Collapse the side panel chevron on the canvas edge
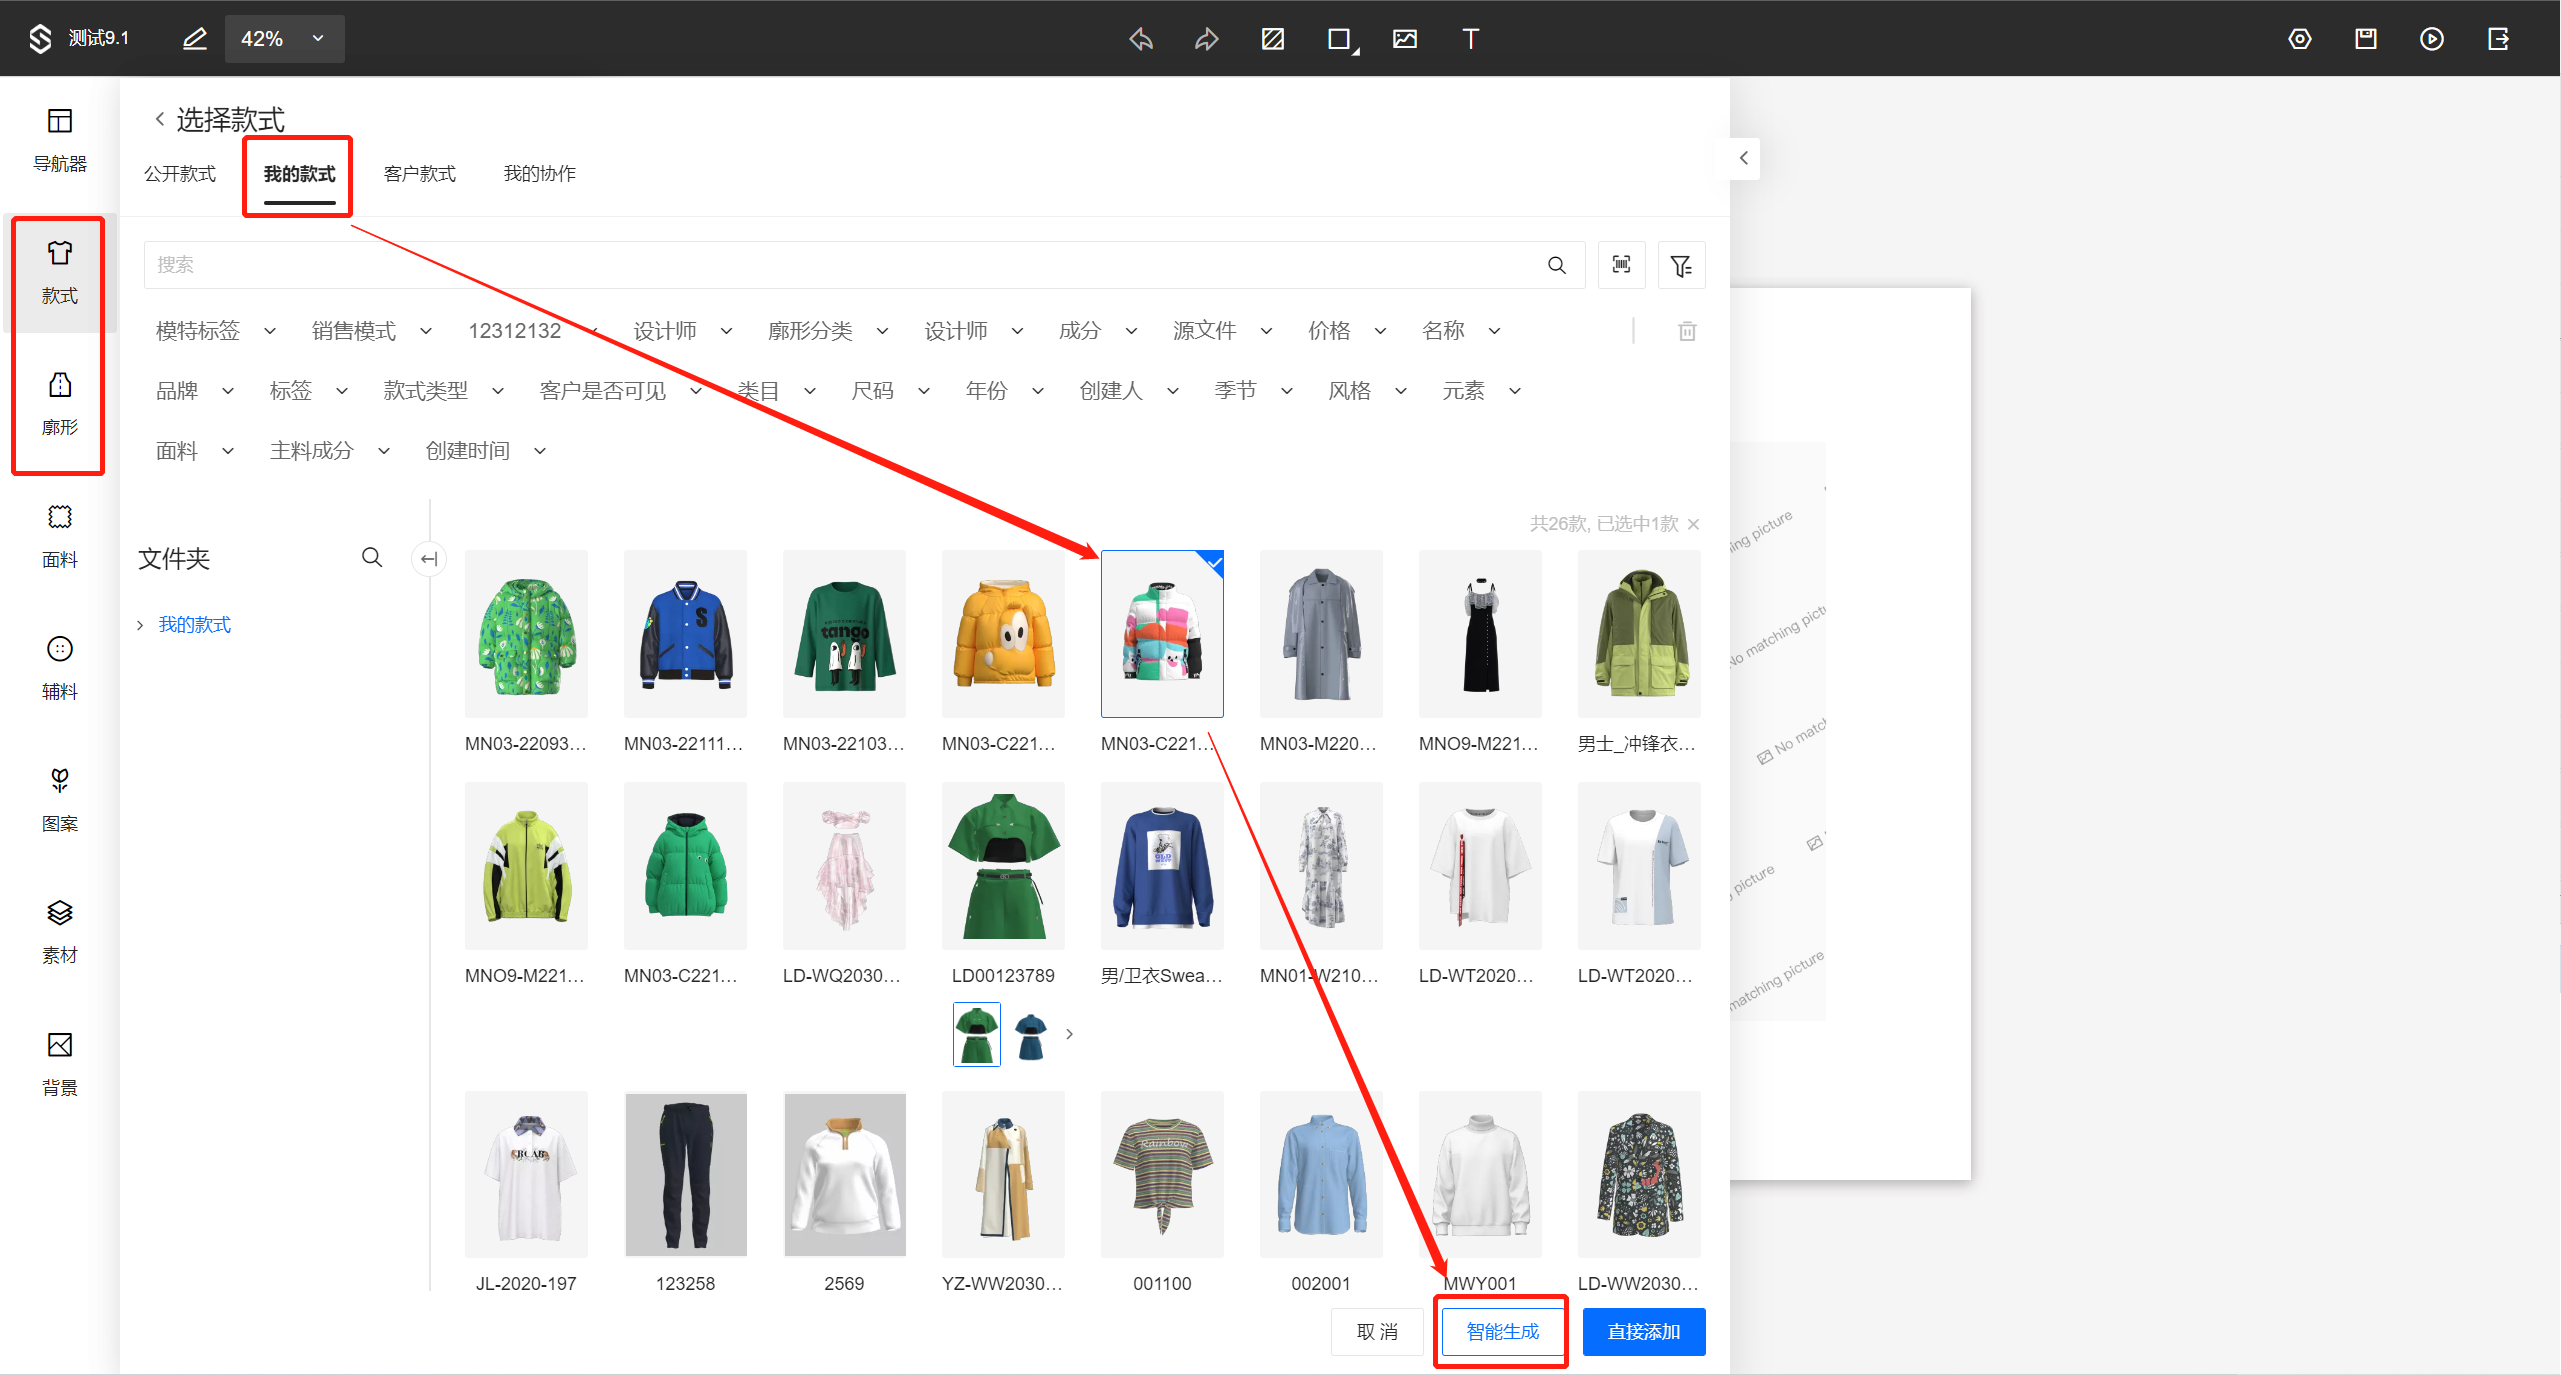 tap(1744, 158)
